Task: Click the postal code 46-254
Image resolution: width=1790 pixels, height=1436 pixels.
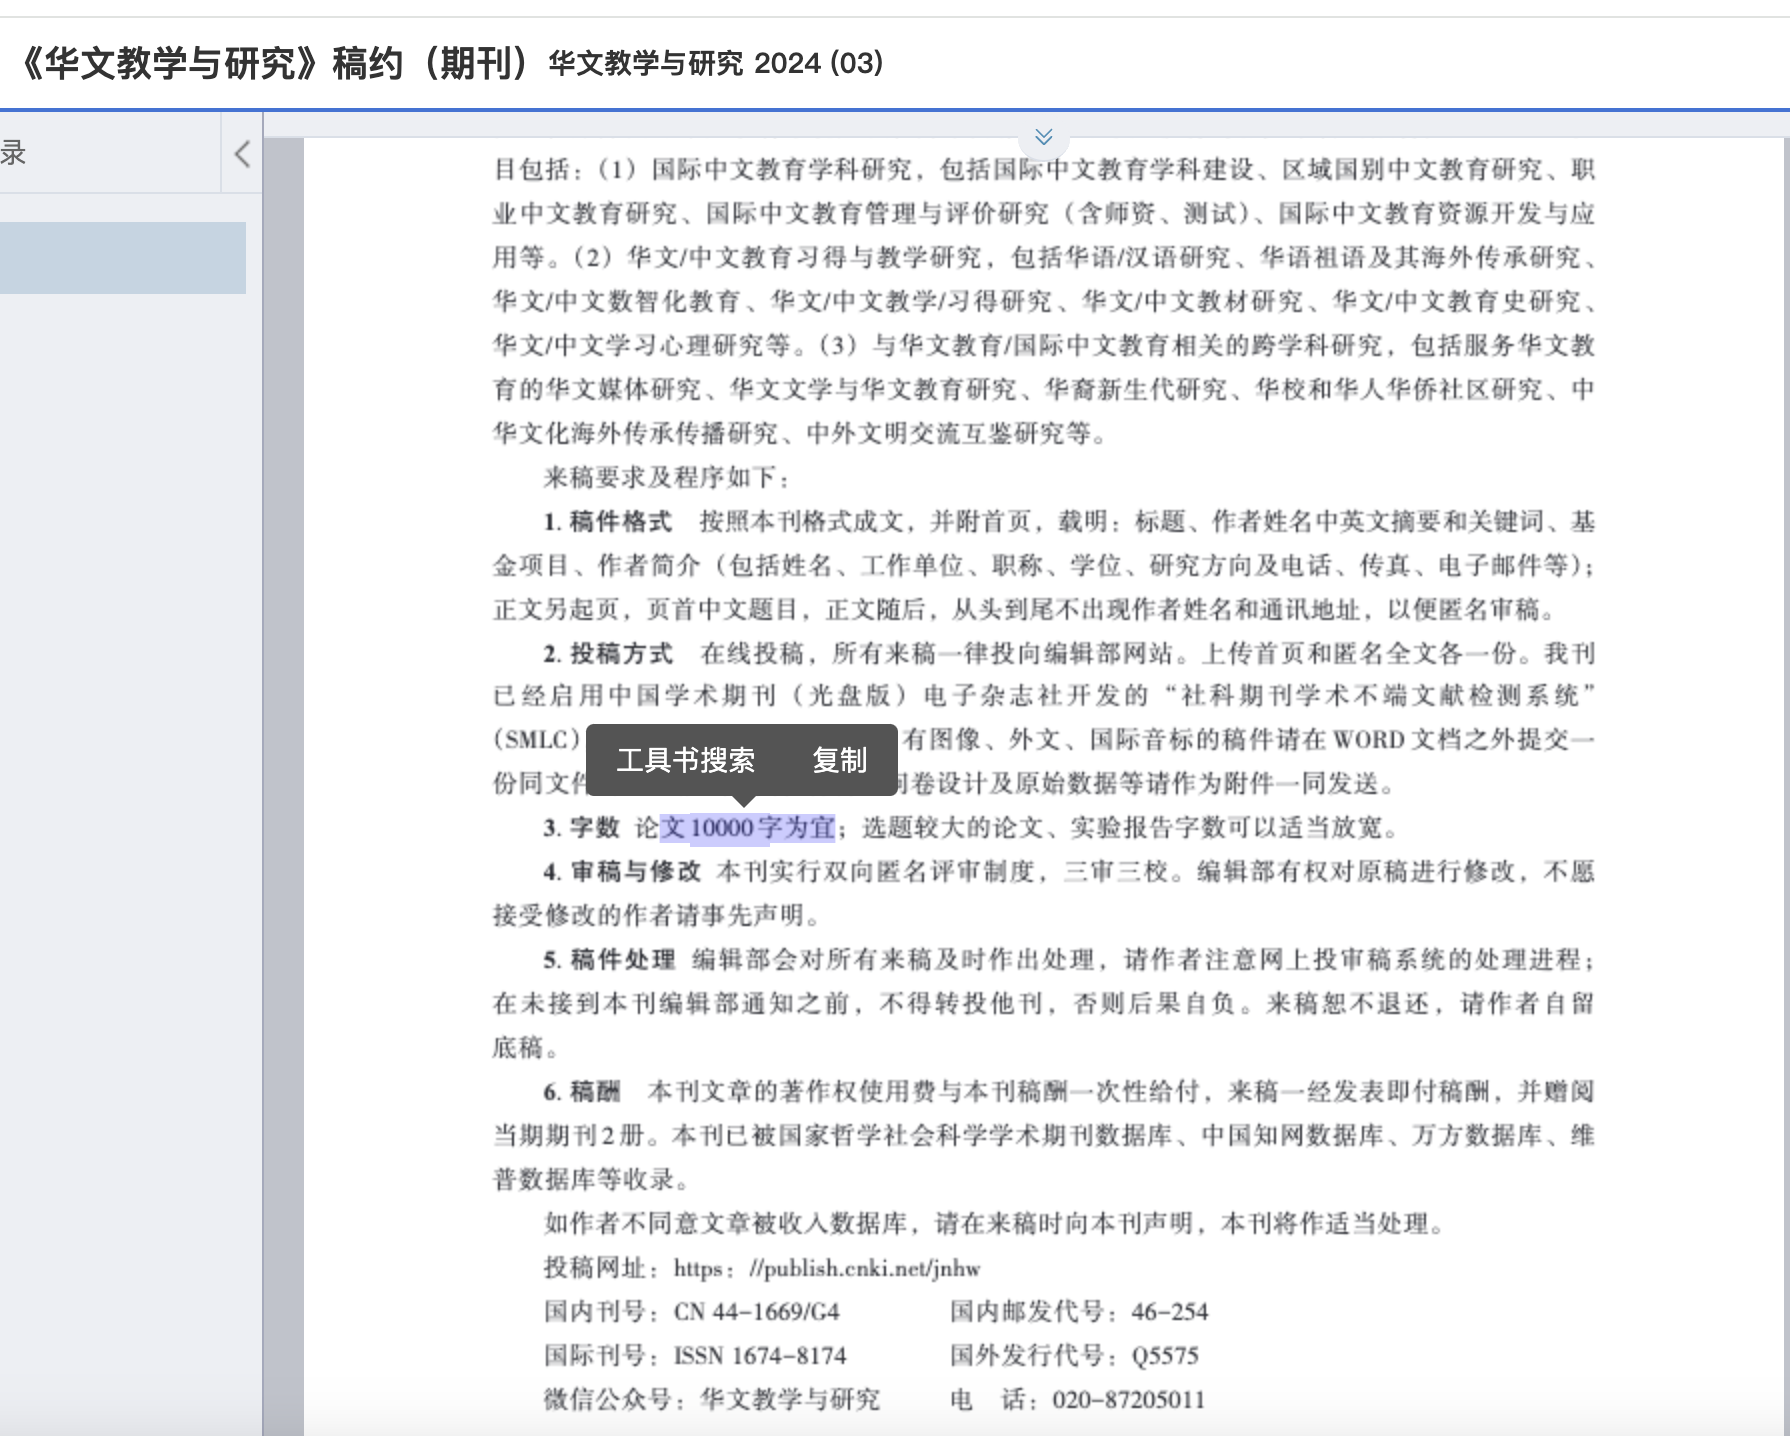Action: click(1169, 1312)
